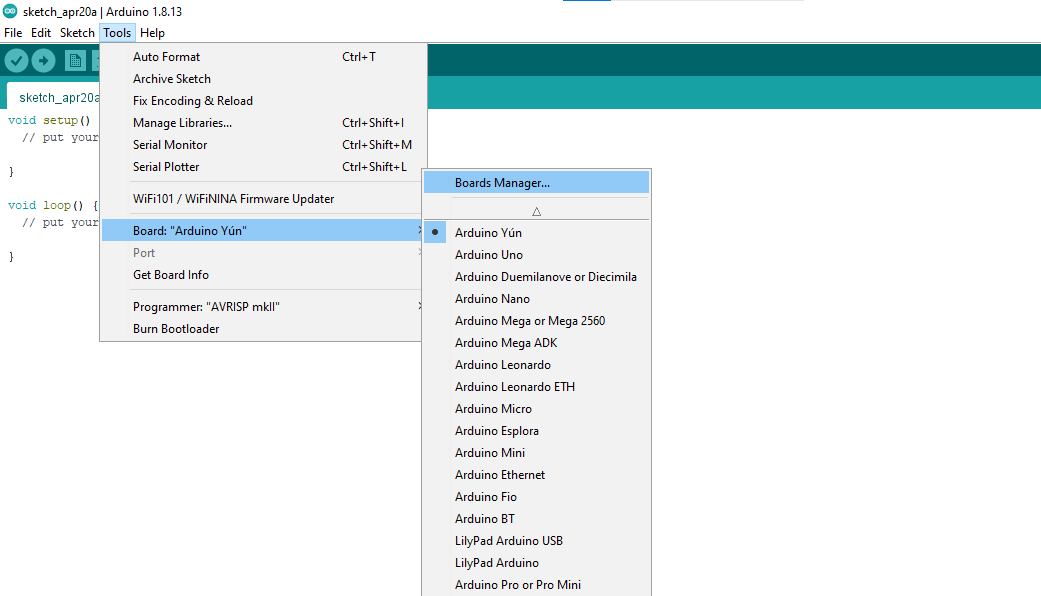Click the selected Arduino Yún radio entry

pos(489,232)
